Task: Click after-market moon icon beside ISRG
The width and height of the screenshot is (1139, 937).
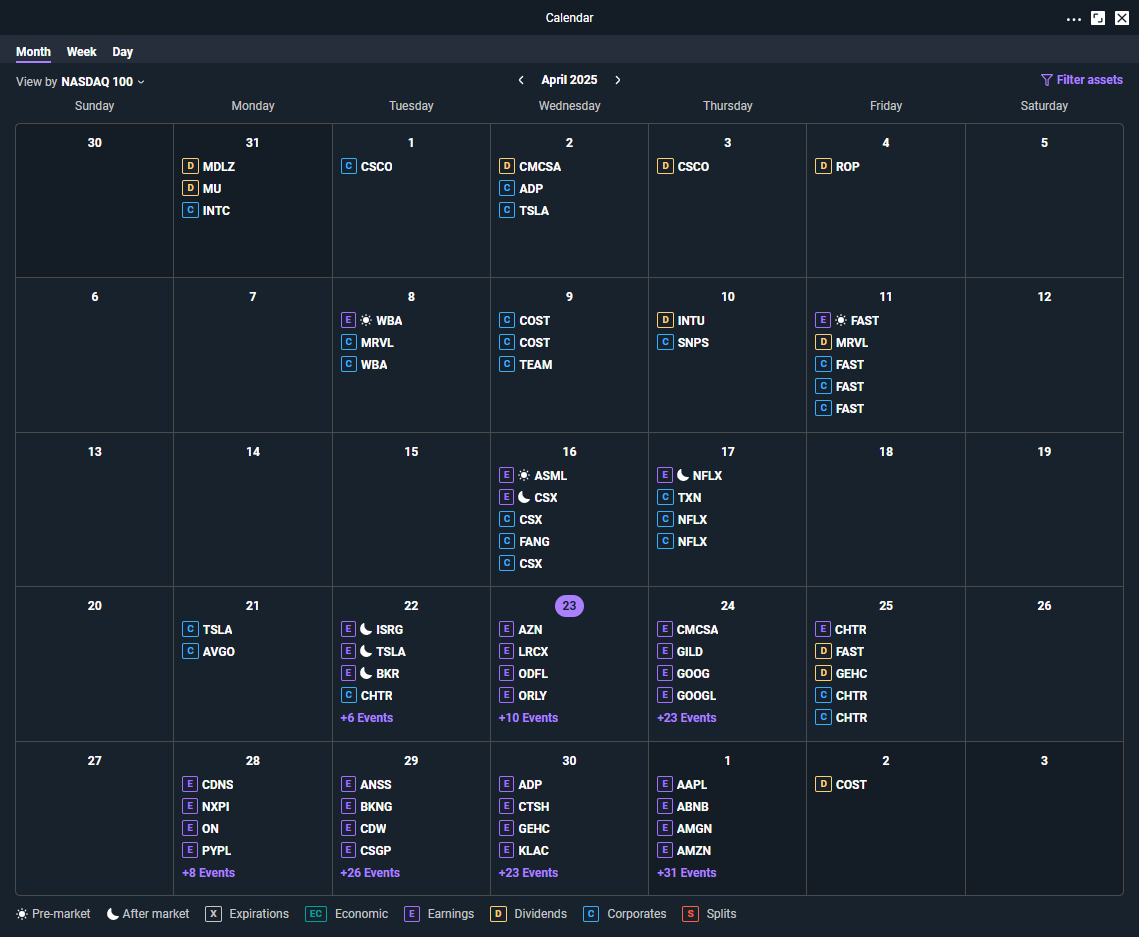Action: (366, 629)
